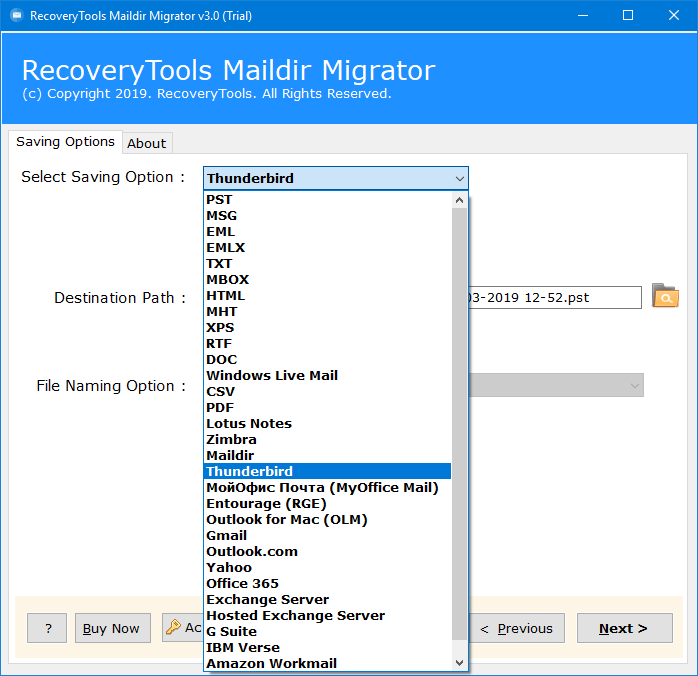Pick MBOX from the dropdown list

[327, 279]
